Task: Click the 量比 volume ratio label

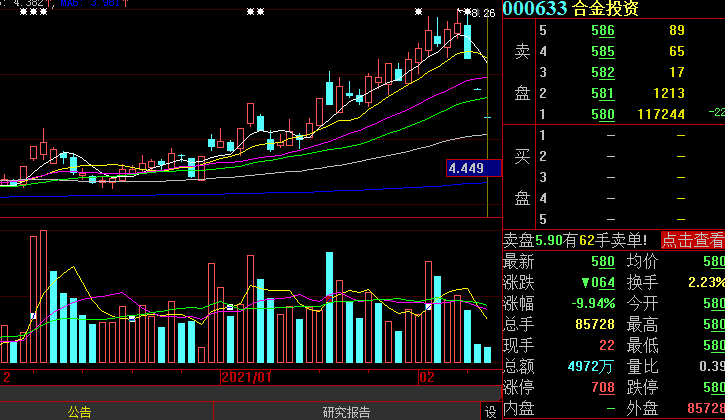Action: [x=642, y=367]
